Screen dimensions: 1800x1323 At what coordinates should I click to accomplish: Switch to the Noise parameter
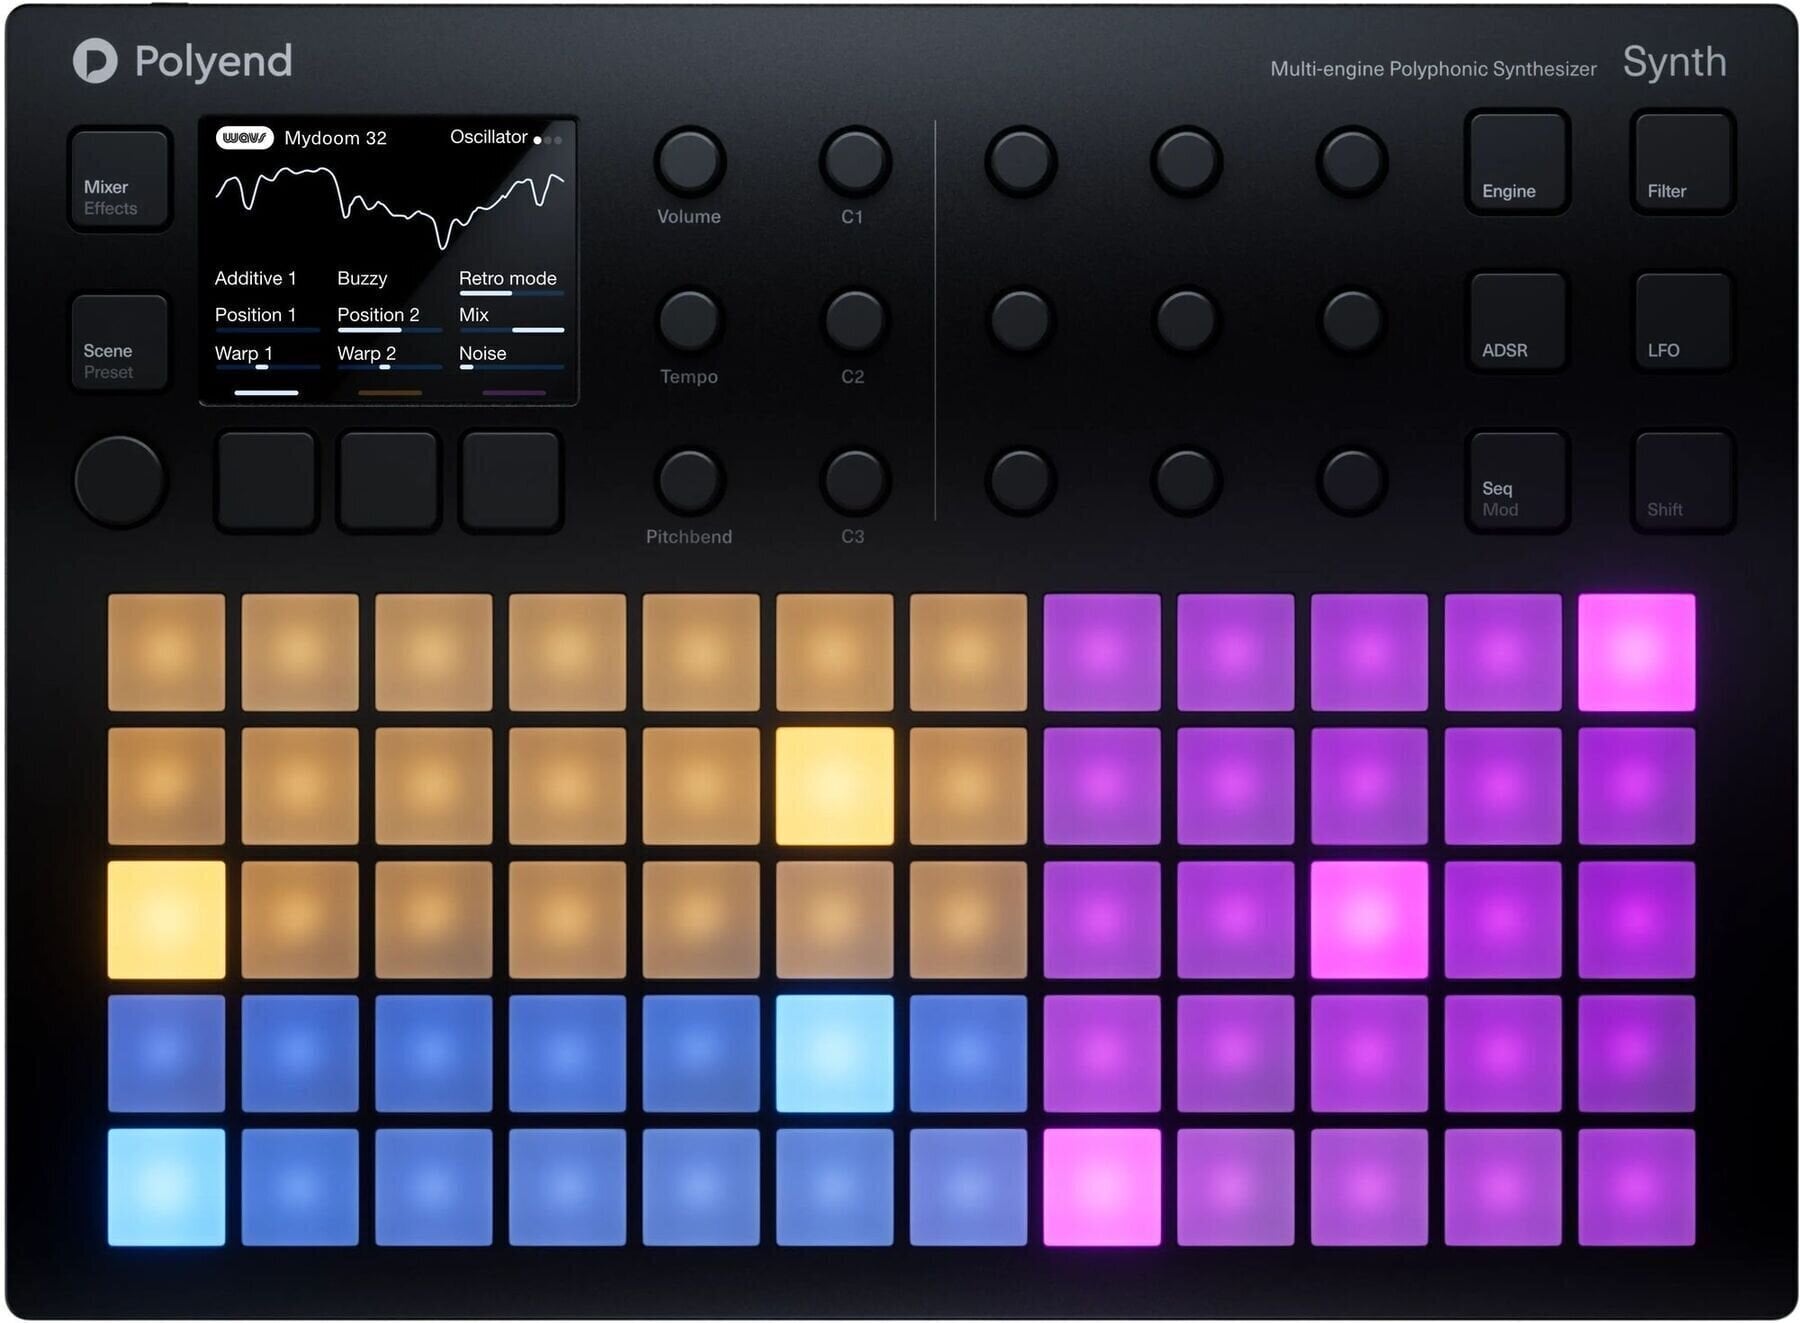(483, 352)
